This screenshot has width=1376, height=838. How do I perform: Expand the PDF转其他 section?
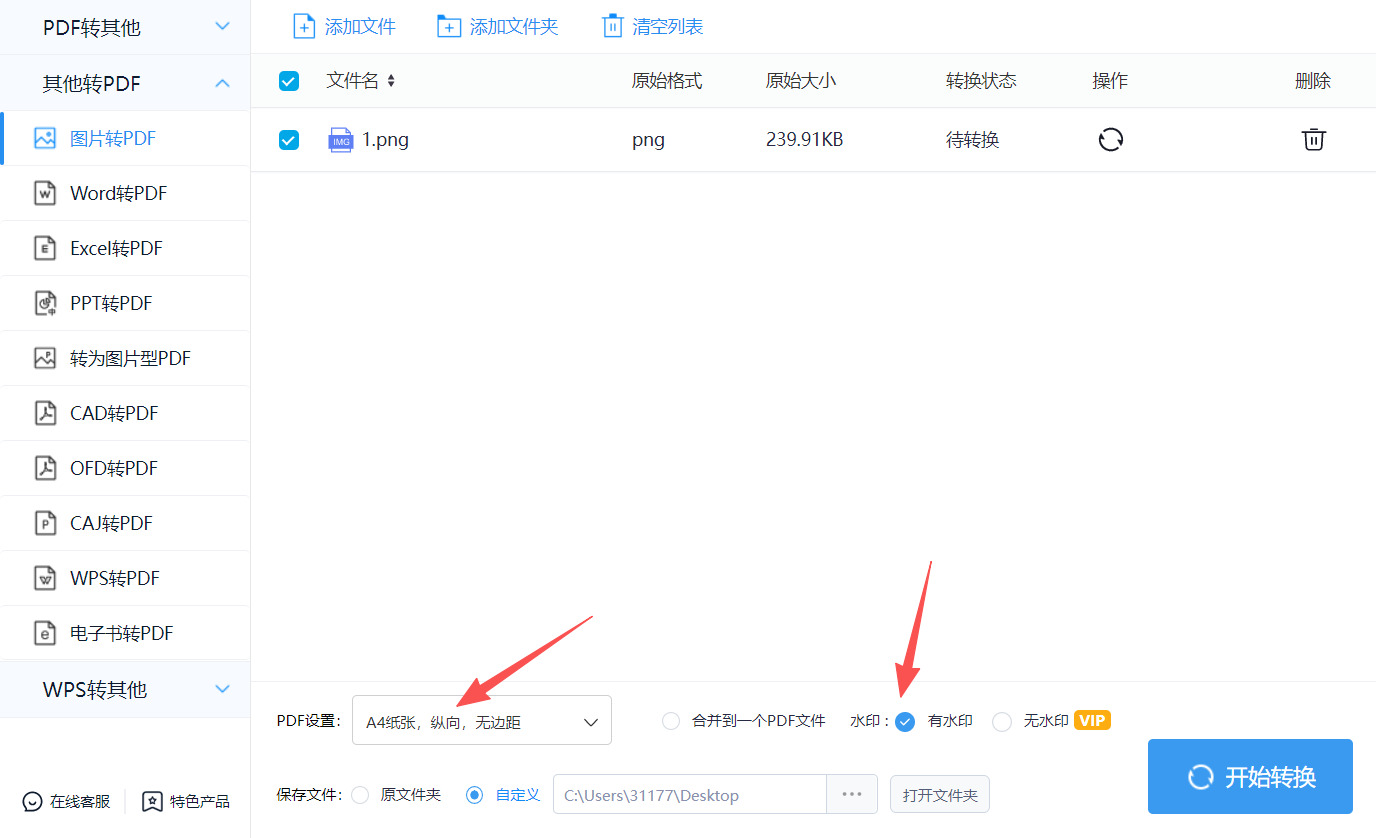(125, 27)
